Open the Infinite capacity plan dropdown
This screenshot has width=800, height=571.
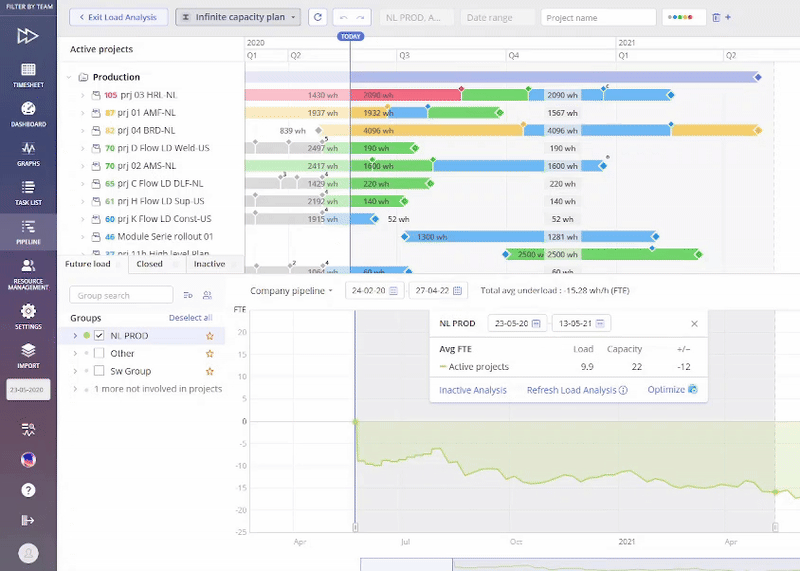[x=238, y=17]
